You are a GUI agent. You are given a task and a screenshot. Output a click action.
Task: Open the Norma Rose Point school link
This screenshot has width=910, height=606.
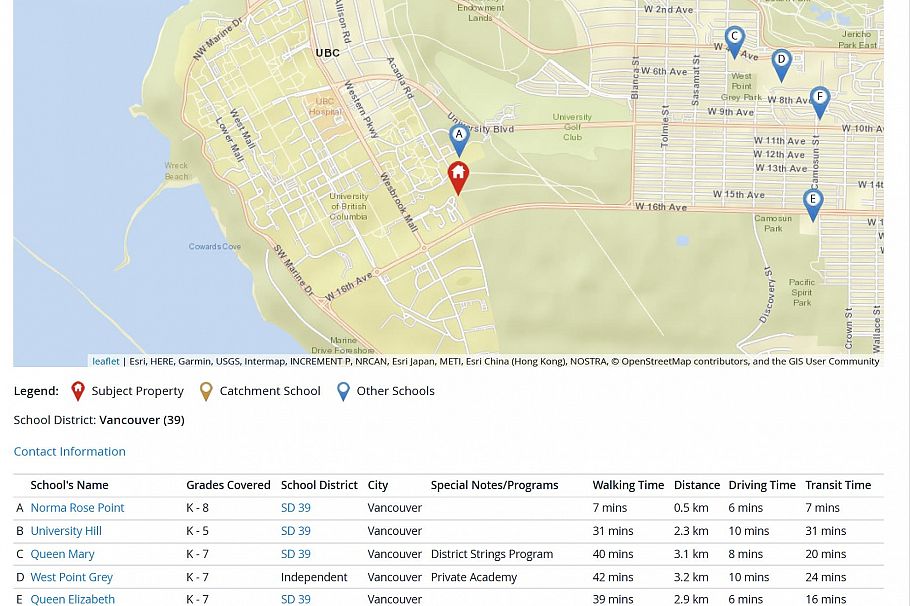(77, 507)
